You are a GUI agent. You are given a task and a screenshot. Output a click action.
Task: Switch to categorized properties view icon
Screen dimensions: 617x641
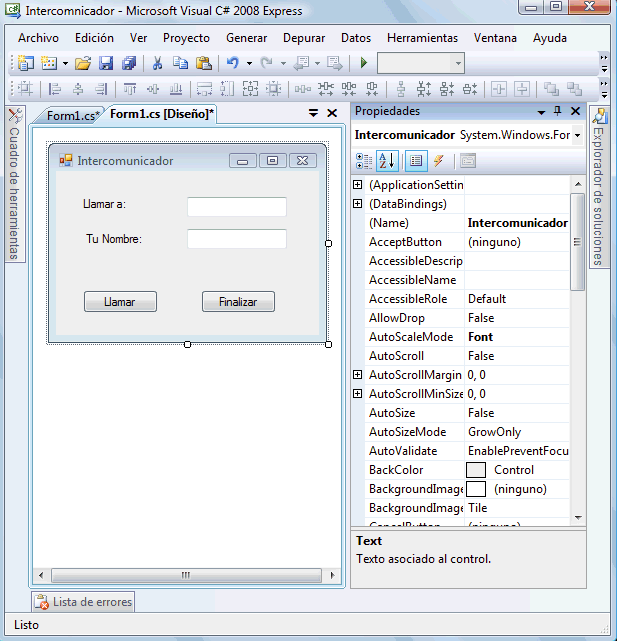coord(364,161)
